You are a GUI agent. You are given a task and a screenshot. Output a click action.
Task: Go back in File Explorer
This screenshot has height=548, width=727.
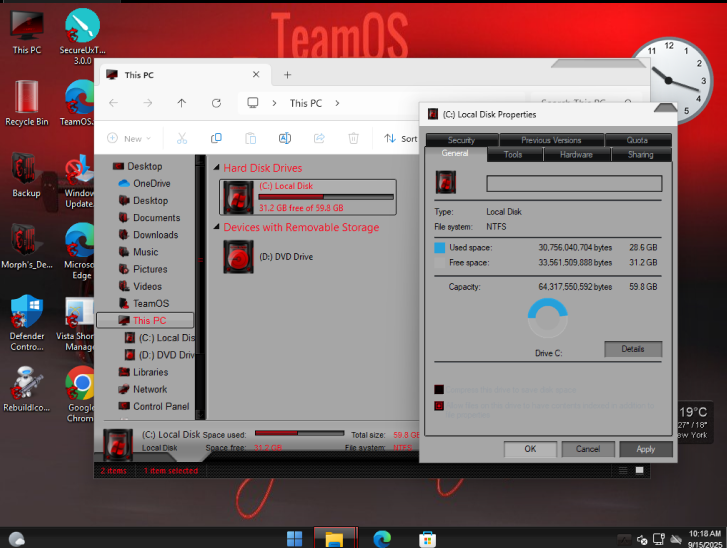[113, 103]
